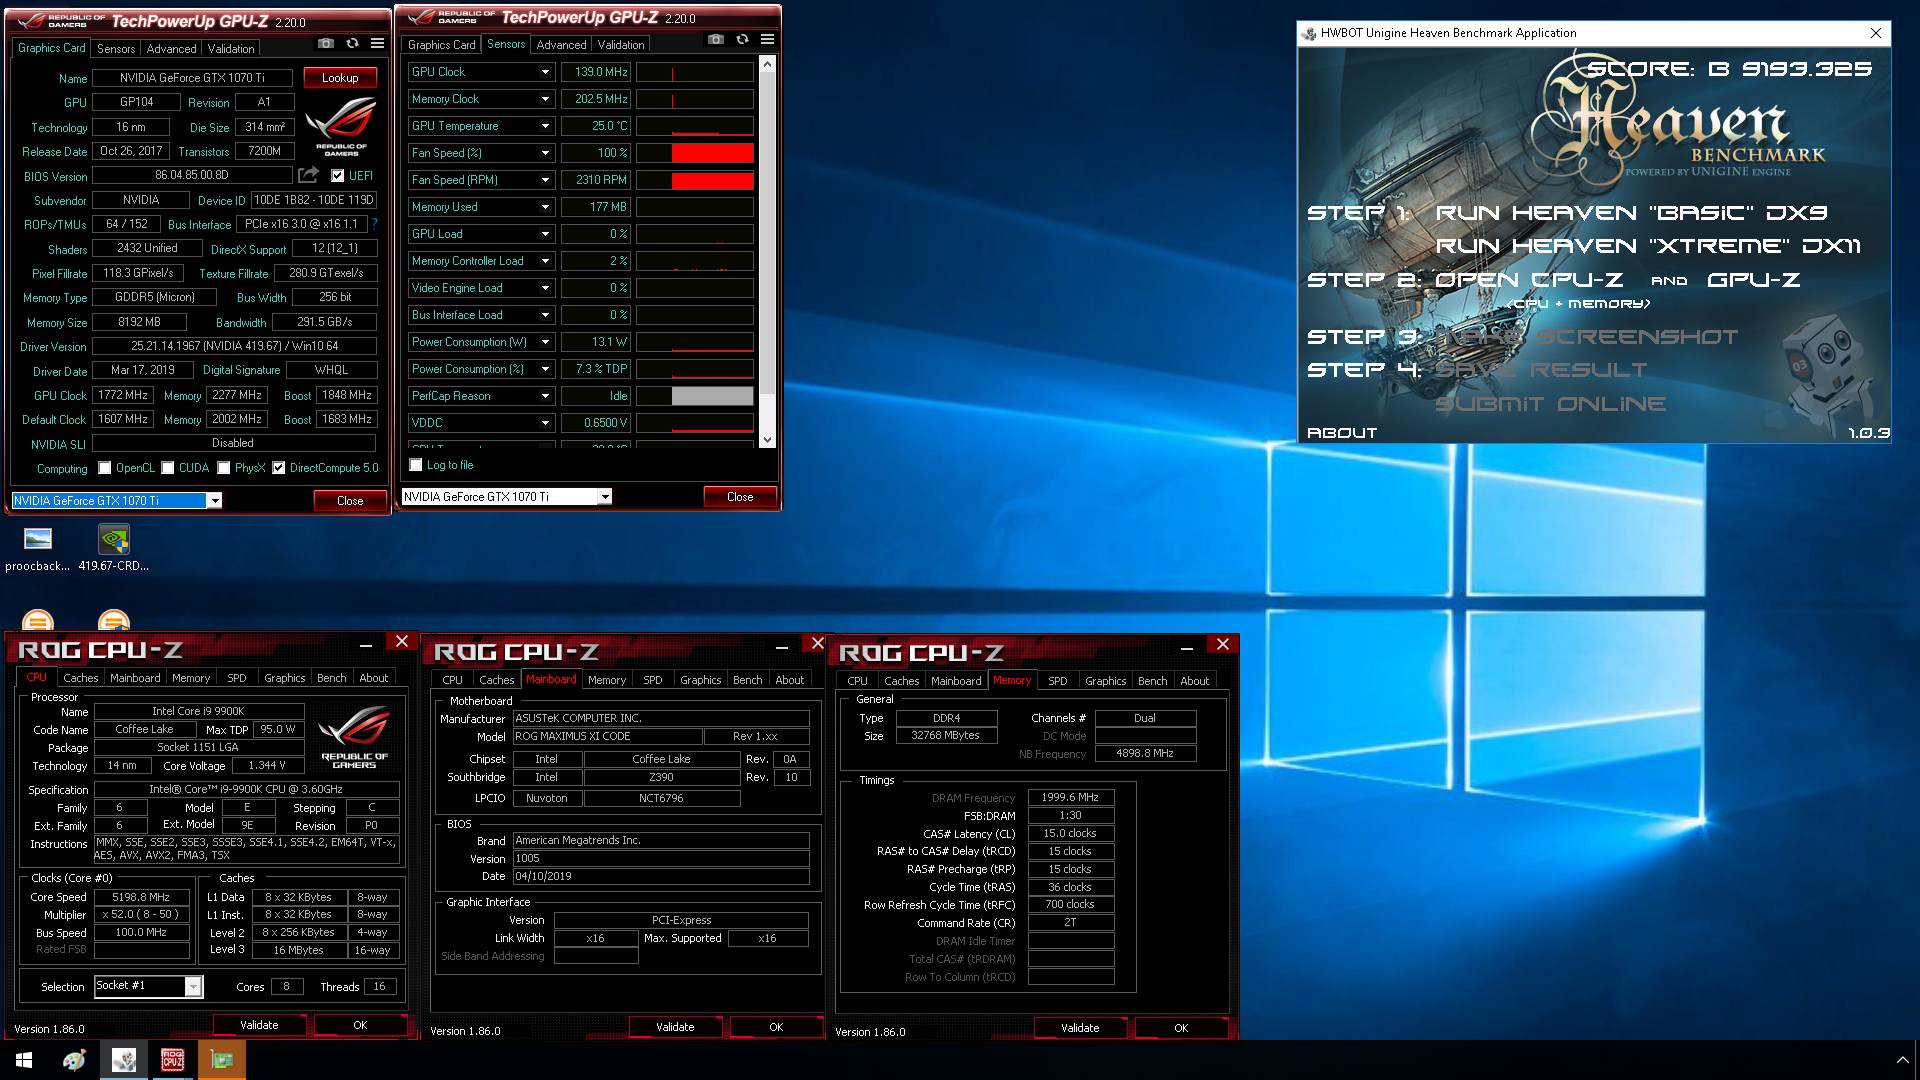1920x1080 pixels.
Task: Click ABOUT in Heaven benchmark window
Action: pyautogui.click(x=1342, y=433)
